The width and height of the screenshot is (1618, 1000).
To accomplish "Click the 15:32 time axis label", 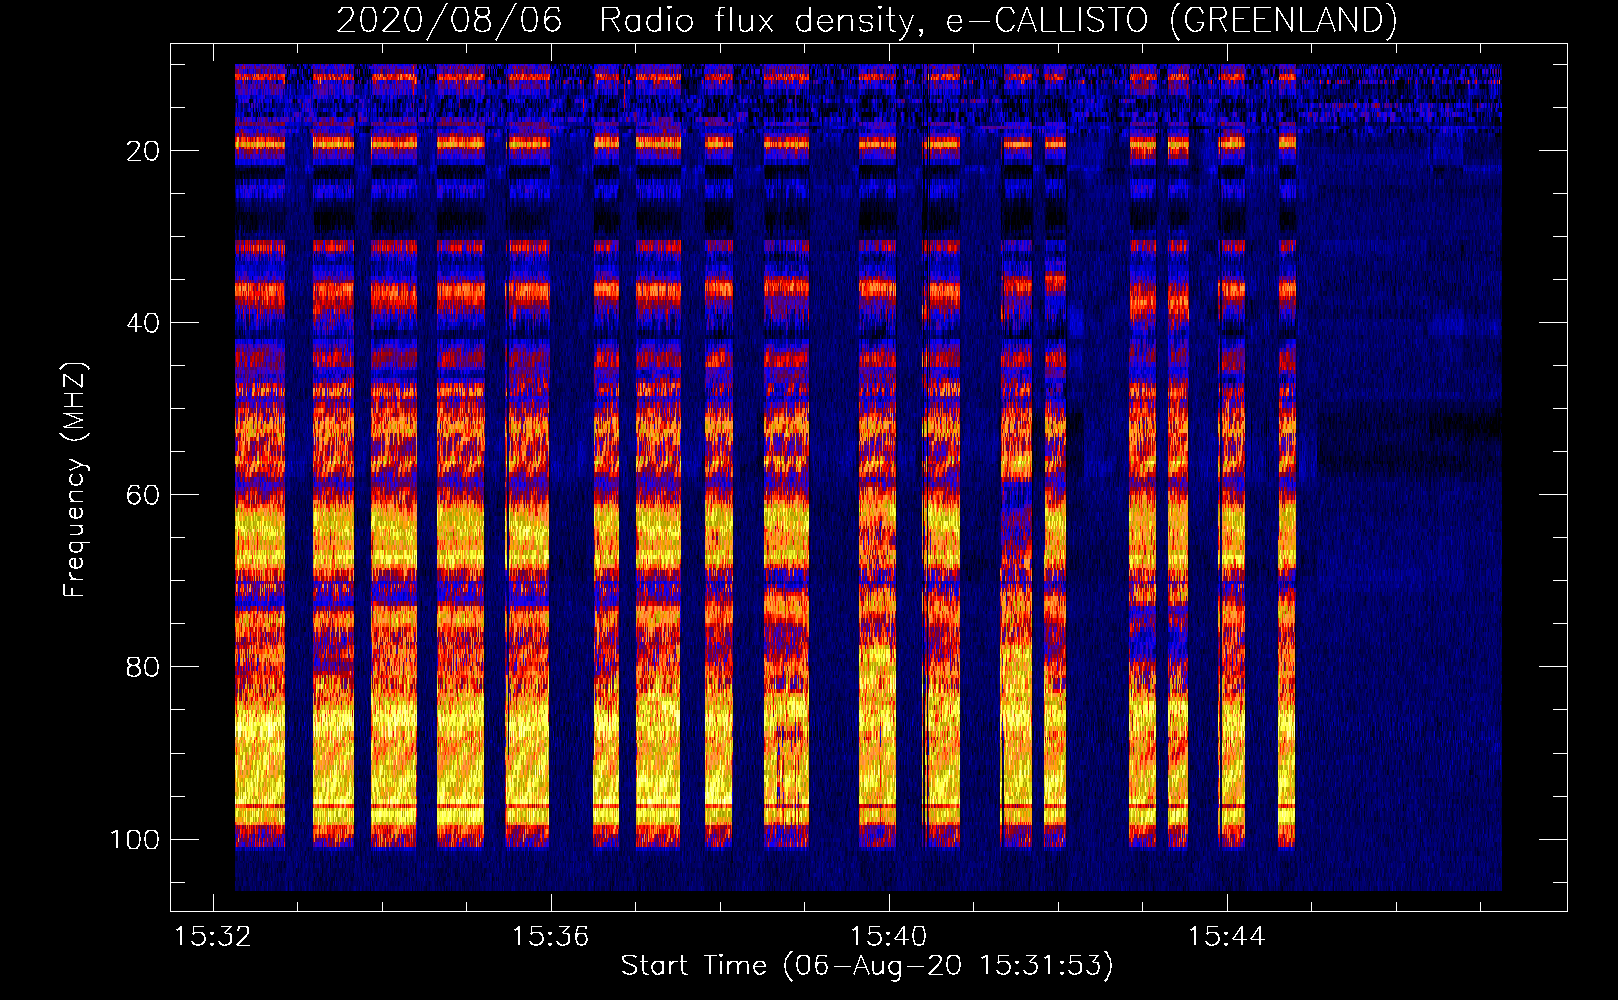I will point(212,937).
